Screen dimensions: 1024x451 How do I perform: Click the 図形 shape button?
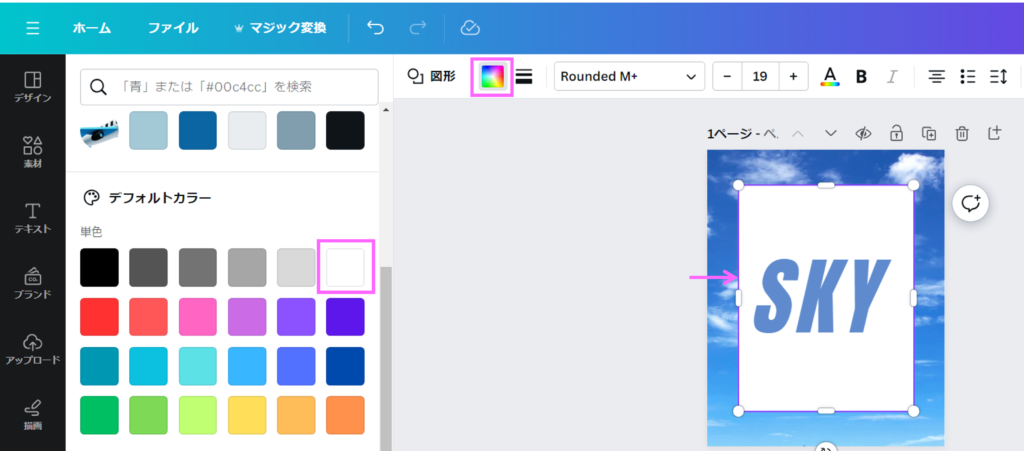(x=431, y=77)
